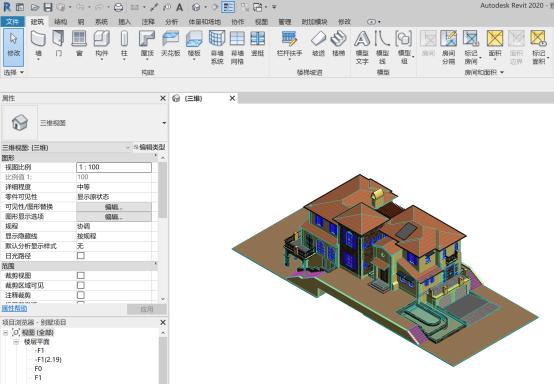
Task: Select the Ceiling (天花板) tool
Action: (x=171, y=44)
